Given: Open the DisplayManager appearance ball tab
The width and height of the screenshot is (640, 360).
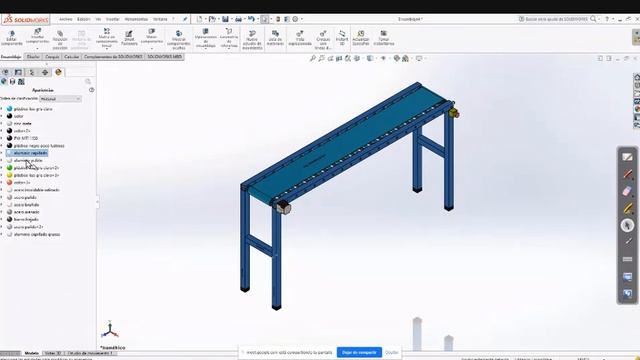Looking at the screenshot, I should point(58,72).
